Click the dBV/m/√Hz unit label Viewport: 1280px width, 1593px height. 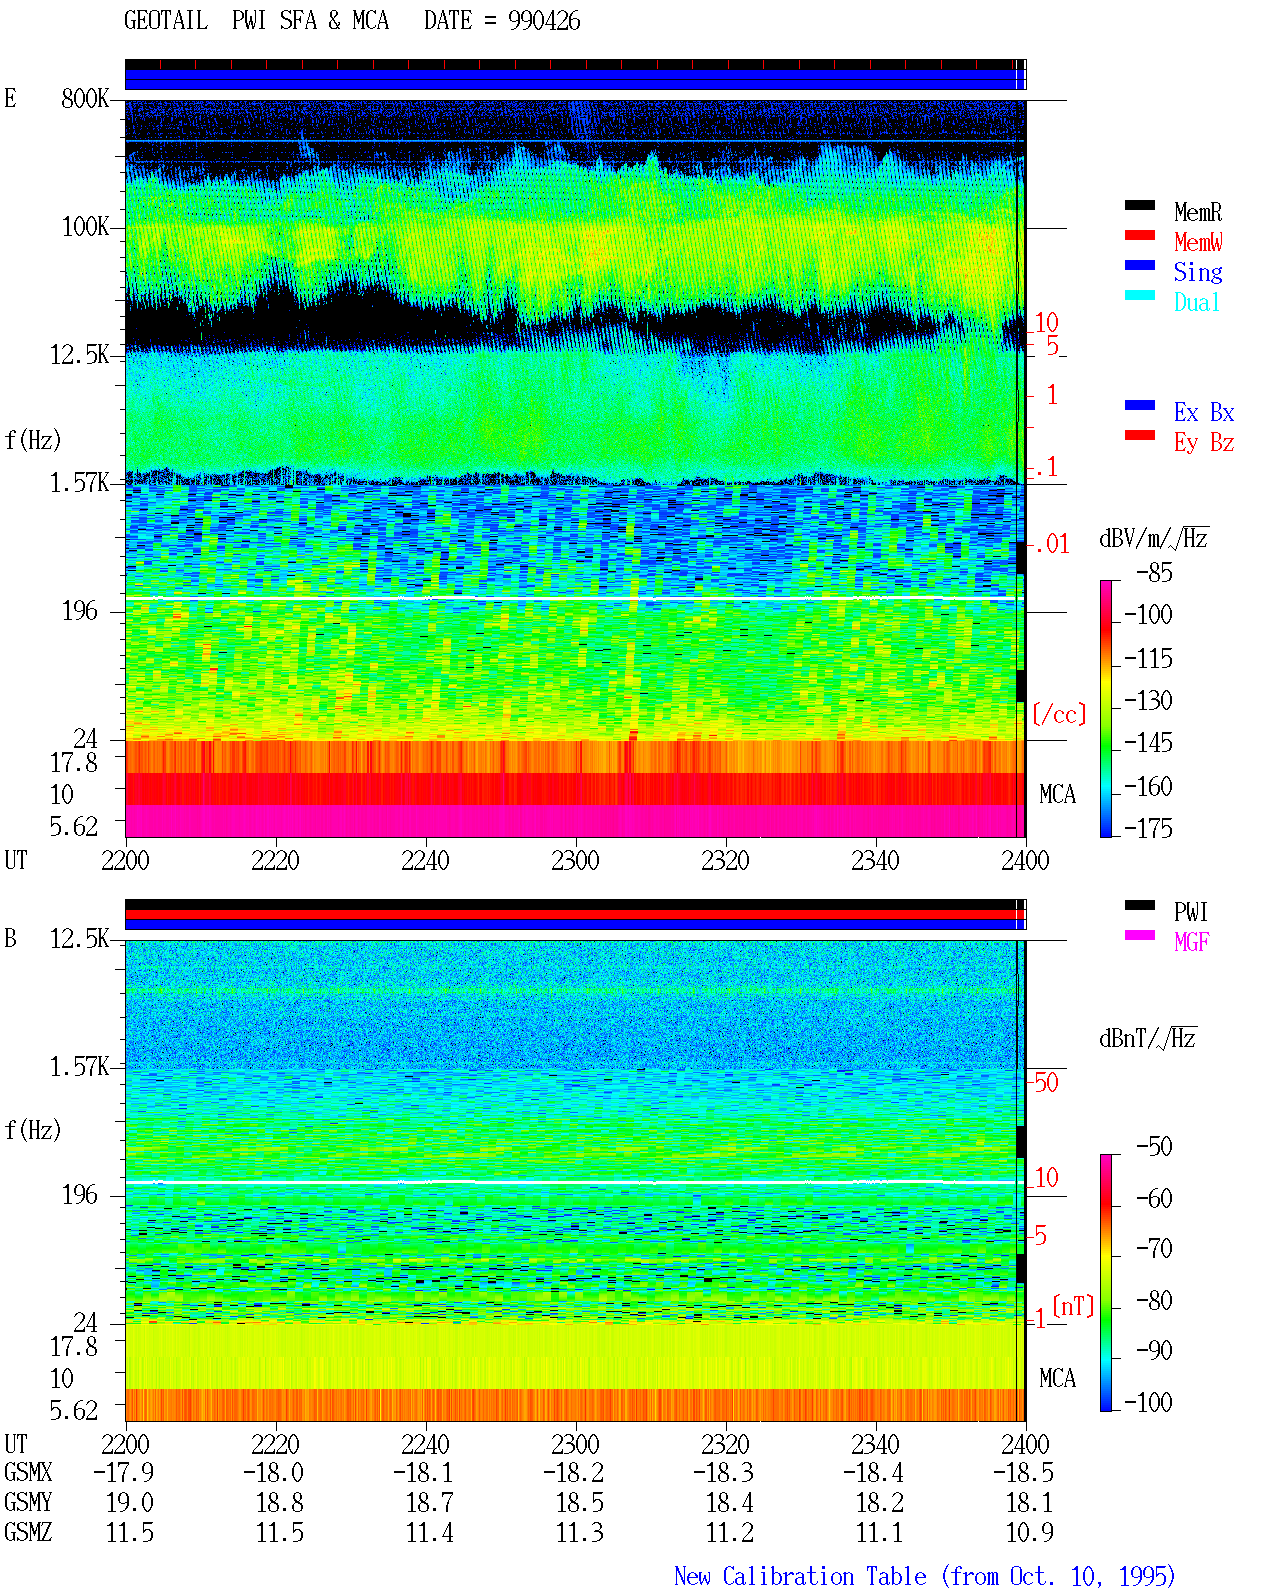point(1154,538)
